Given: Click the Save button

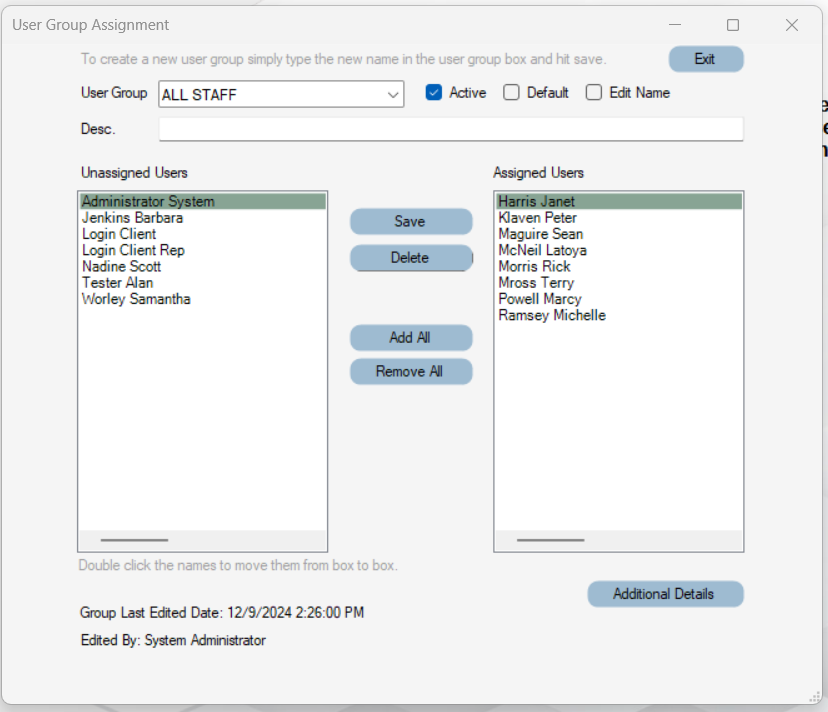Looking at the screenshot, I should 411,221.
